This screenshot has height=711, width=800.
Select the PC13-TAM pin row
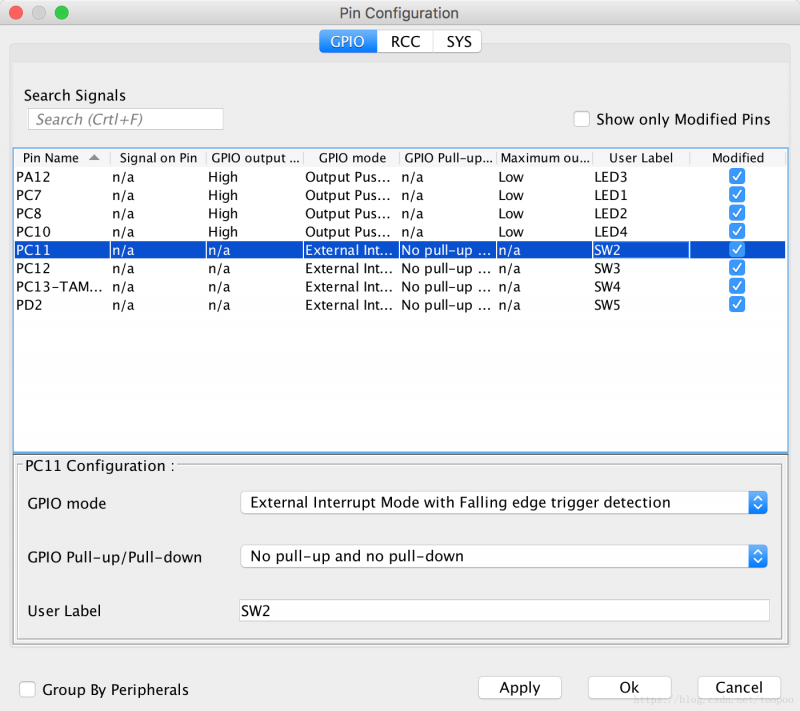(60, 286)
